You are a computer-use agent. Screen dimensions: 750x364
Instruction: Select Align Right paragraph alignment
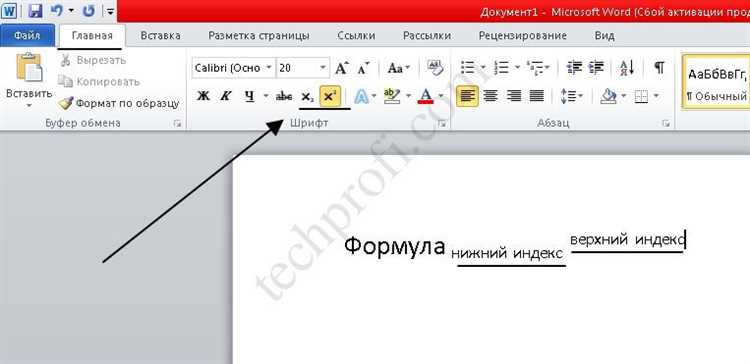(514, 97)
